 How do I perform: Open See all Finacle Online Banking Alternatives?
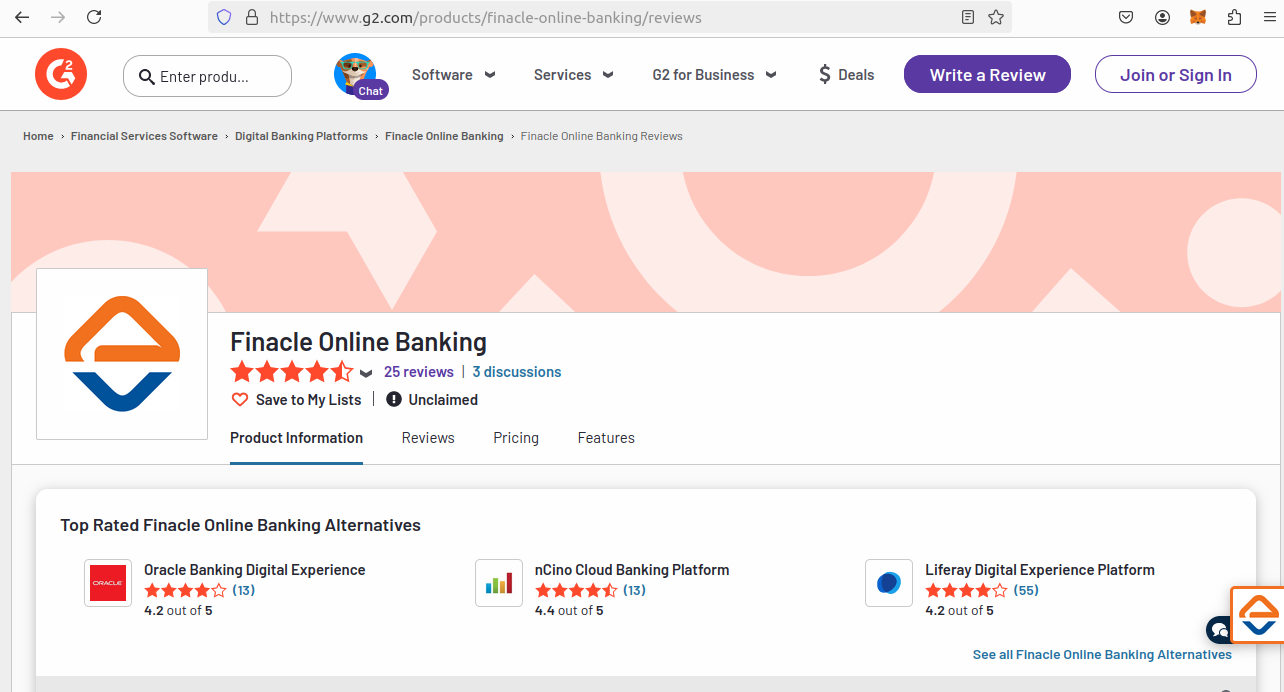[x=1102, y=654]
